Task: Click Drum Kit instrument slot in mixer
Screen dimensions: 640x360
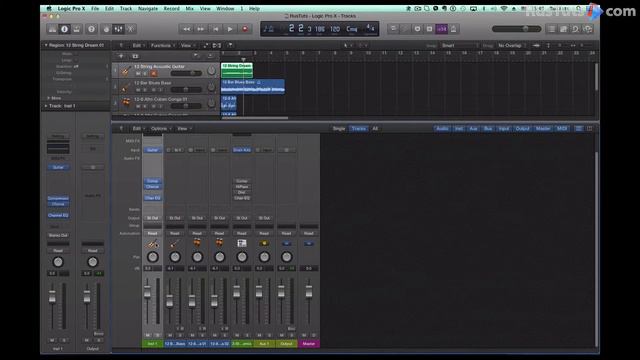Action: (242, 150)
